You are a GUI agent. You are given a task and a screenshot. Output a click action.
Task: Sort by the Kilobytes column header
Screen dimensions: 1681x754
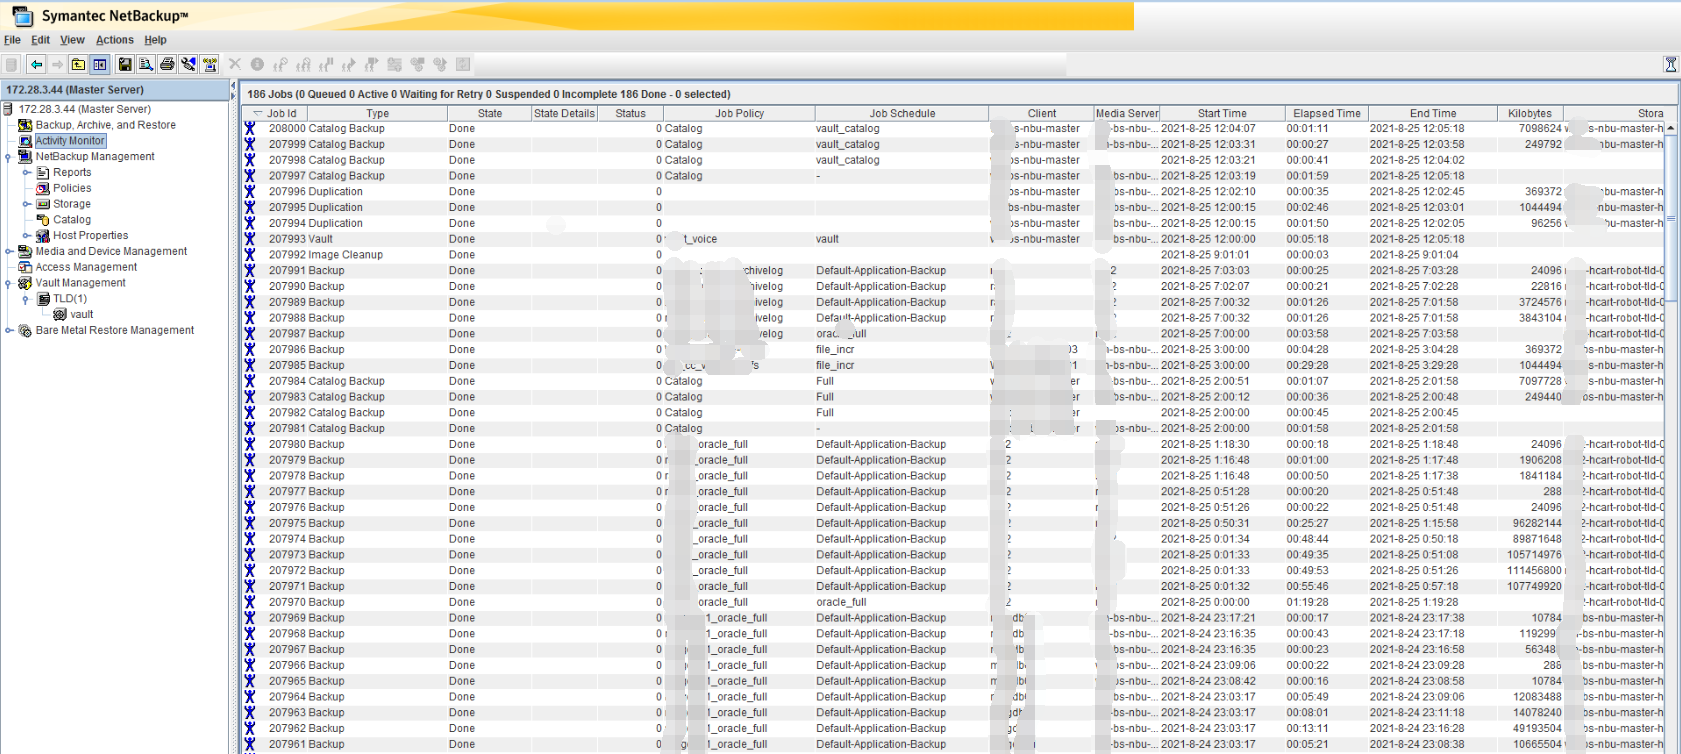pyautogui.click(x=1530, y=113)
